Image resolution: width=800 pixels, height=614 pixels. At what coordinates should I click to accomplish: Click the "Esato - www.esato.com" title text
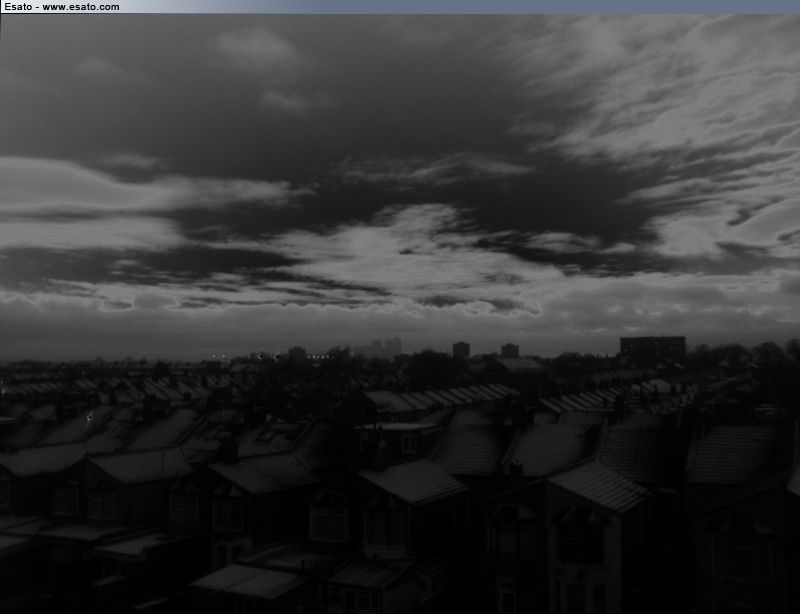tap(62, 7)
